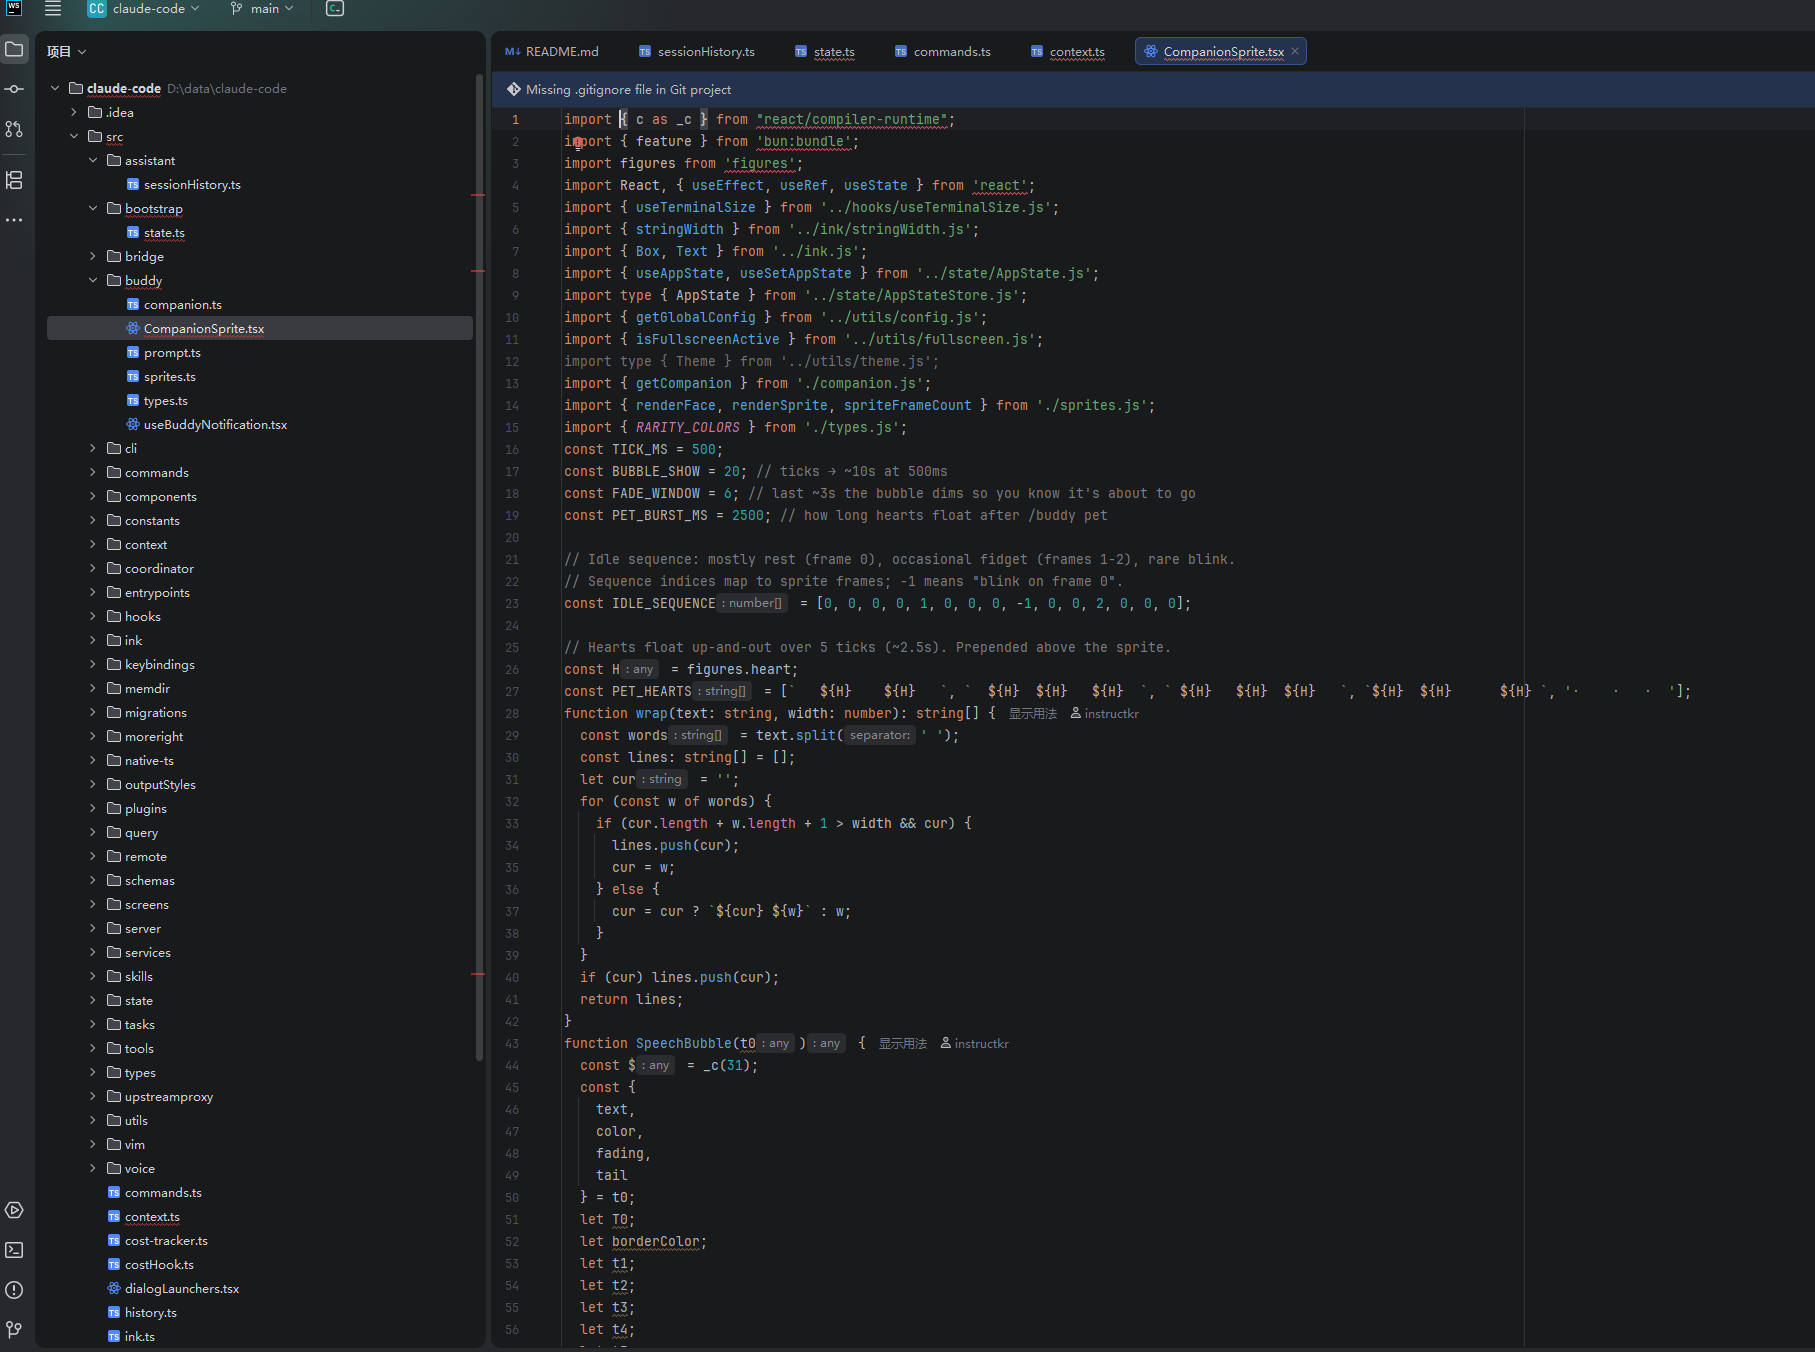Expand the .idea folder

74,112
